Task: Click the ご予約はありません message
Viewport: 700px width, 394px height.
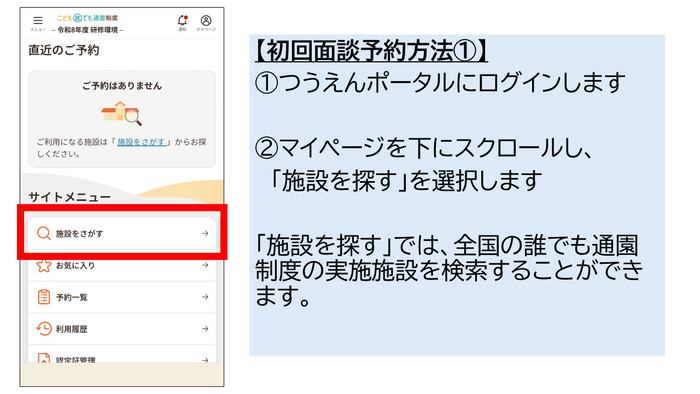Action: [122, 86]
